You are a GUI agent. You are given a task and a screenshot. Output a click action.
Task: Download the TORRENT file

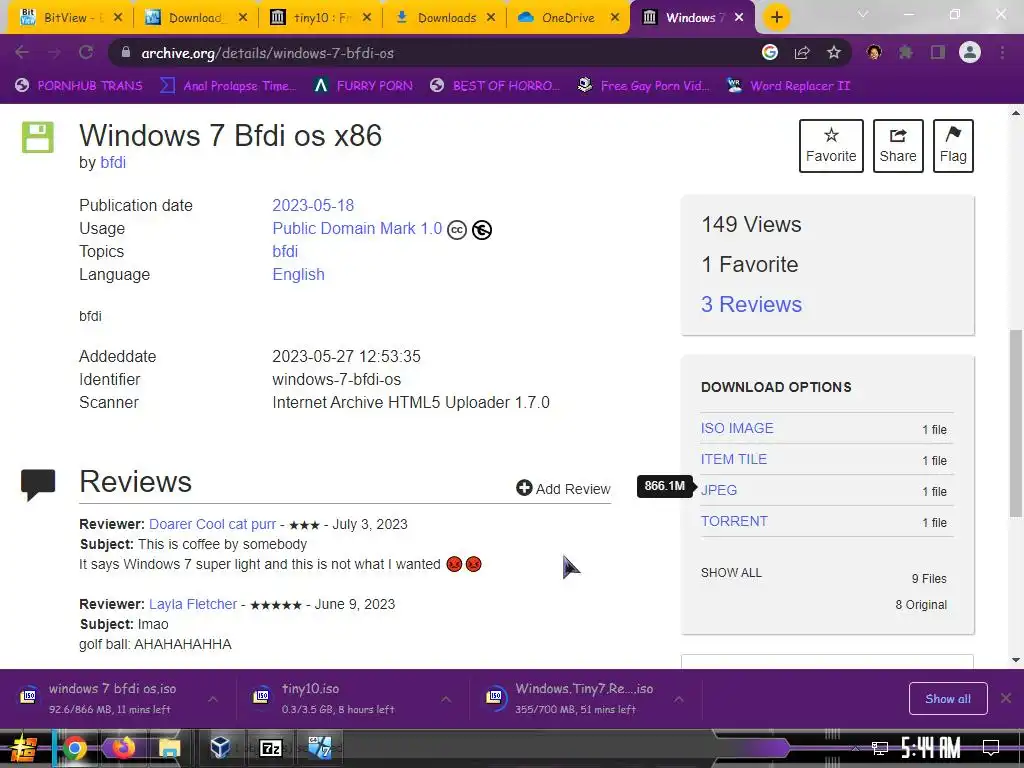click(734, 521)
